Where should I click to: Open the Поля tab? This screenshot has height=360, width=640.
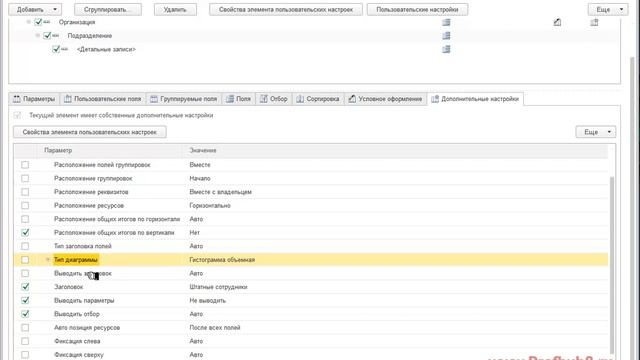(x=239, y=99)
